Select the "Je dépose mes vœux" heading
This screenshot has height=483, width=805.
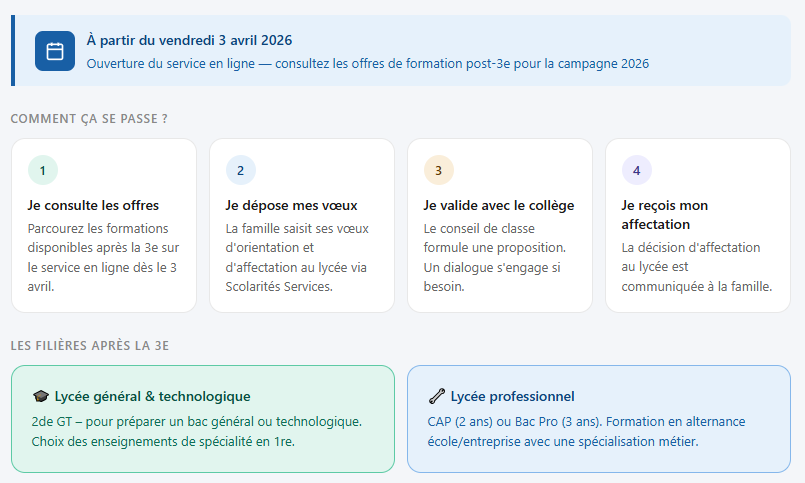click(291, 205)
